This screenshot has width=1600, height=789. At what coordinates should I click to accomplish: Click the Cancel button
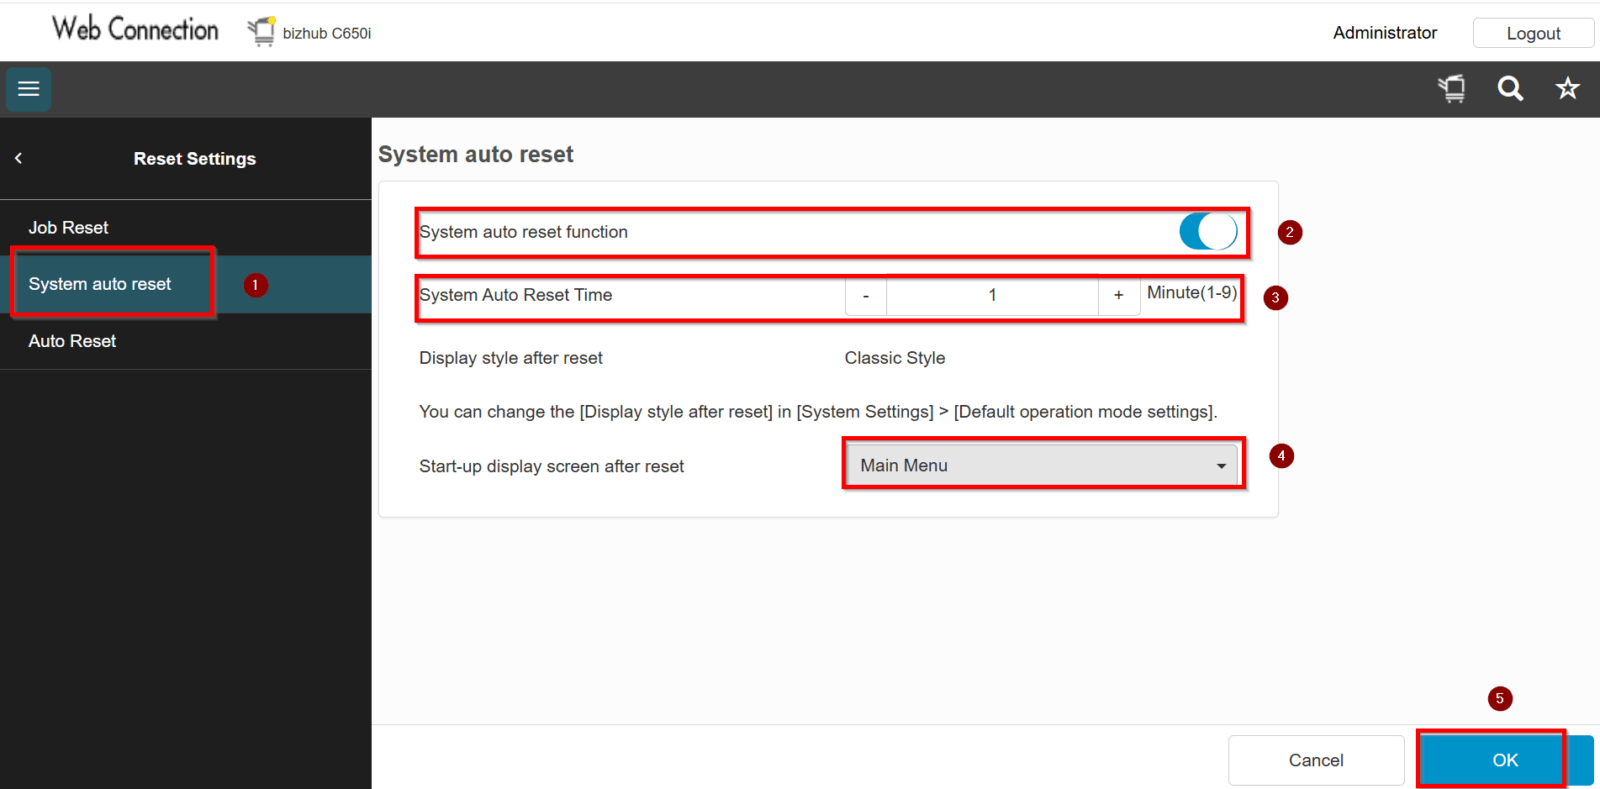click(x=1315, y=760)
